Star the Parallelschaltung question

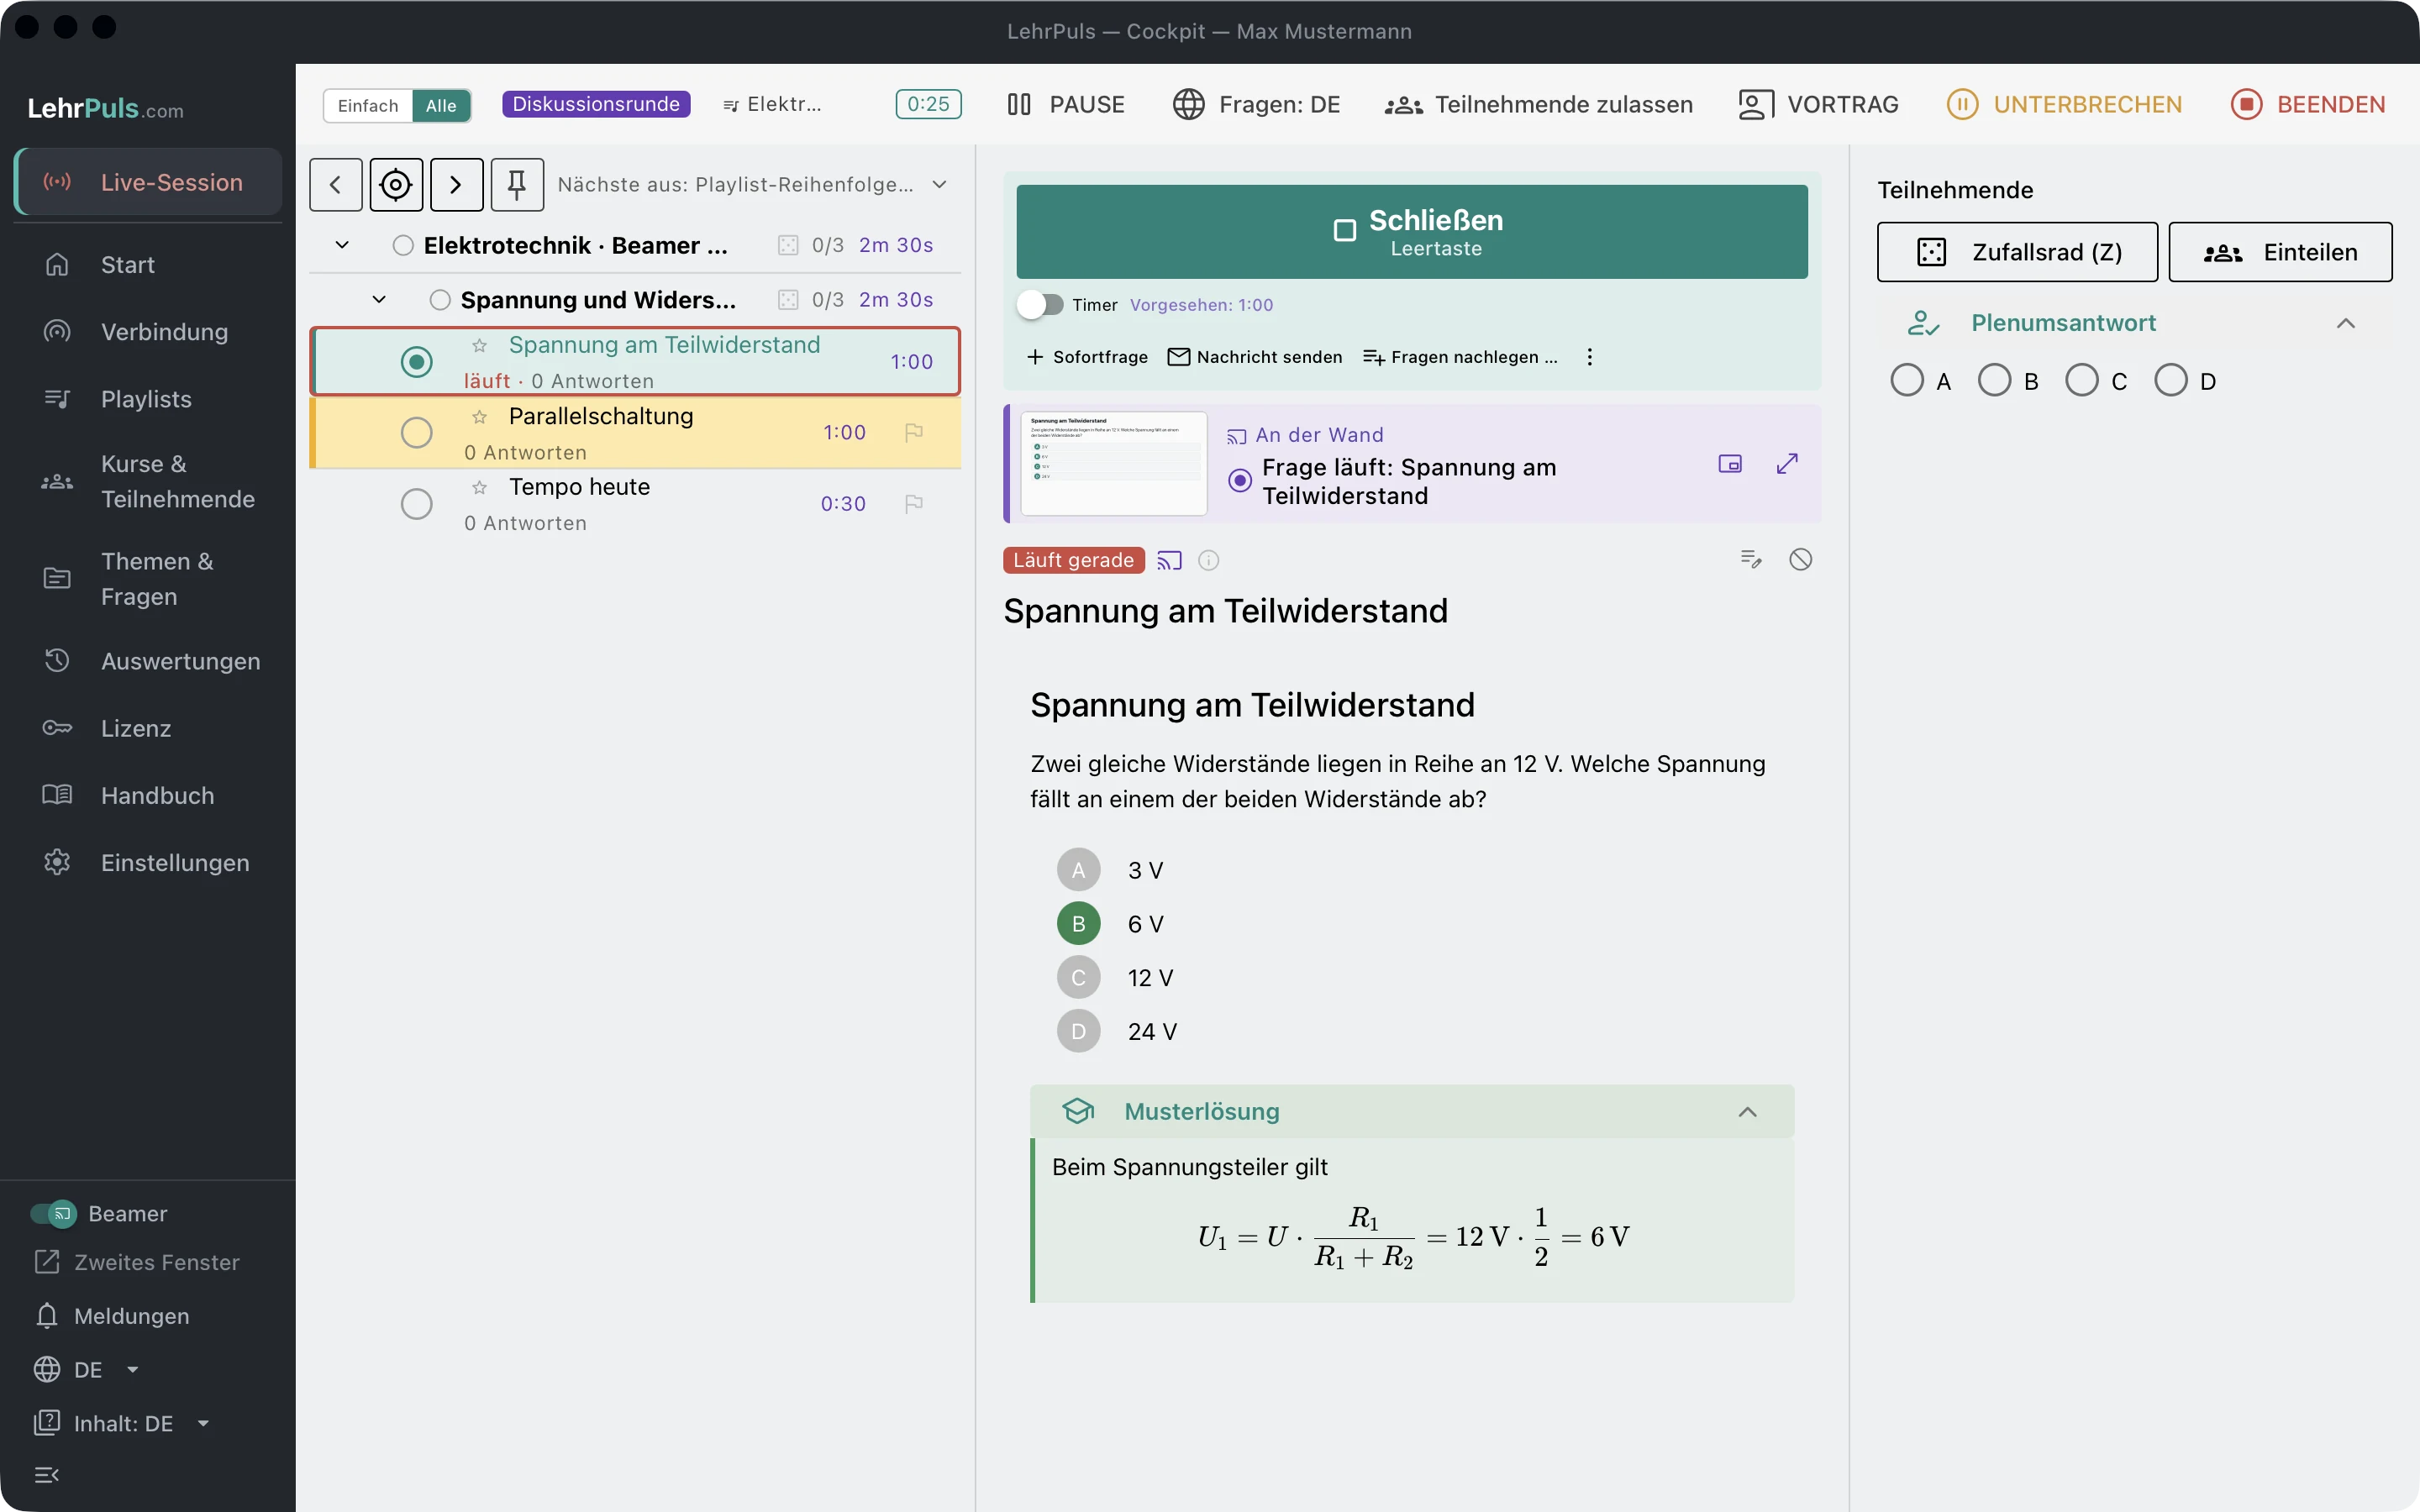480,416
